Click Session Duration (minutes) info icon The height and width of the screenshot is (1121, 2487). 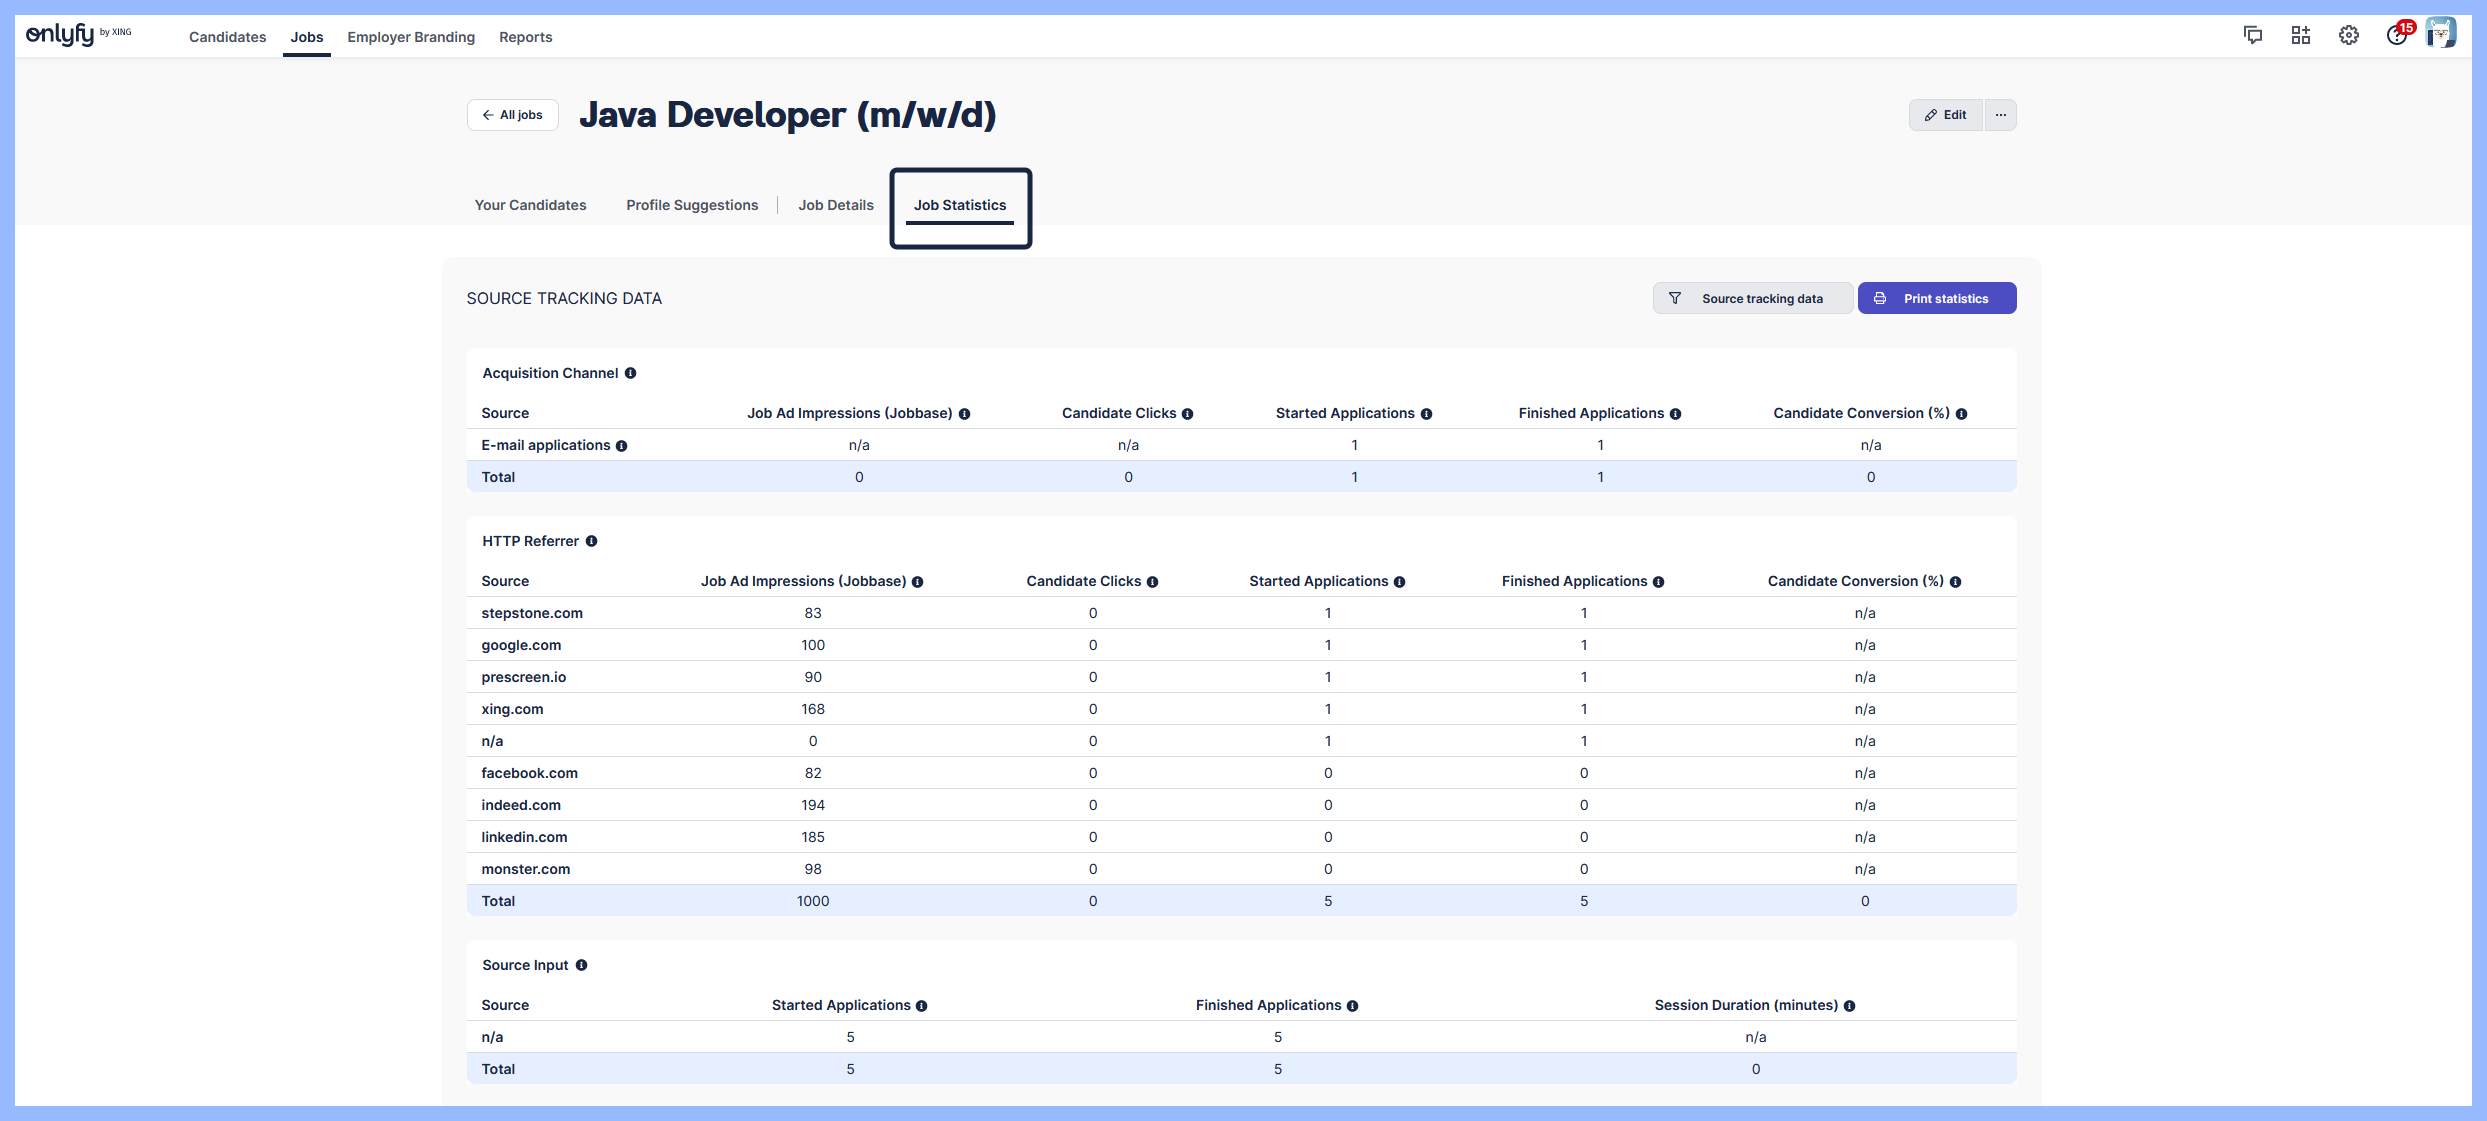point(1850,1006)
